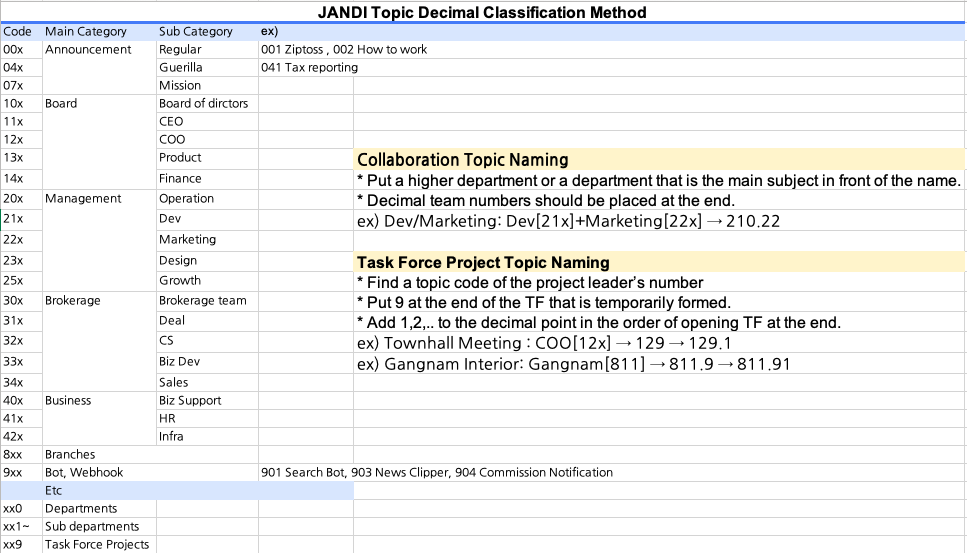The width and height of the screenshot is (967, 553).
Task: Select the 'Brokerage team' cell
Action: coord(207,300)
